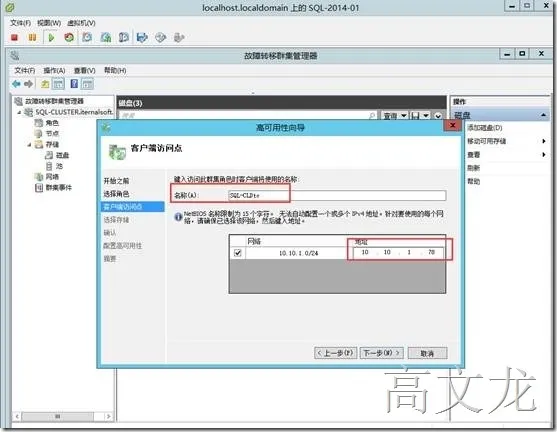
Task: Click the 取消 cancel button
Action: [427, 353]
